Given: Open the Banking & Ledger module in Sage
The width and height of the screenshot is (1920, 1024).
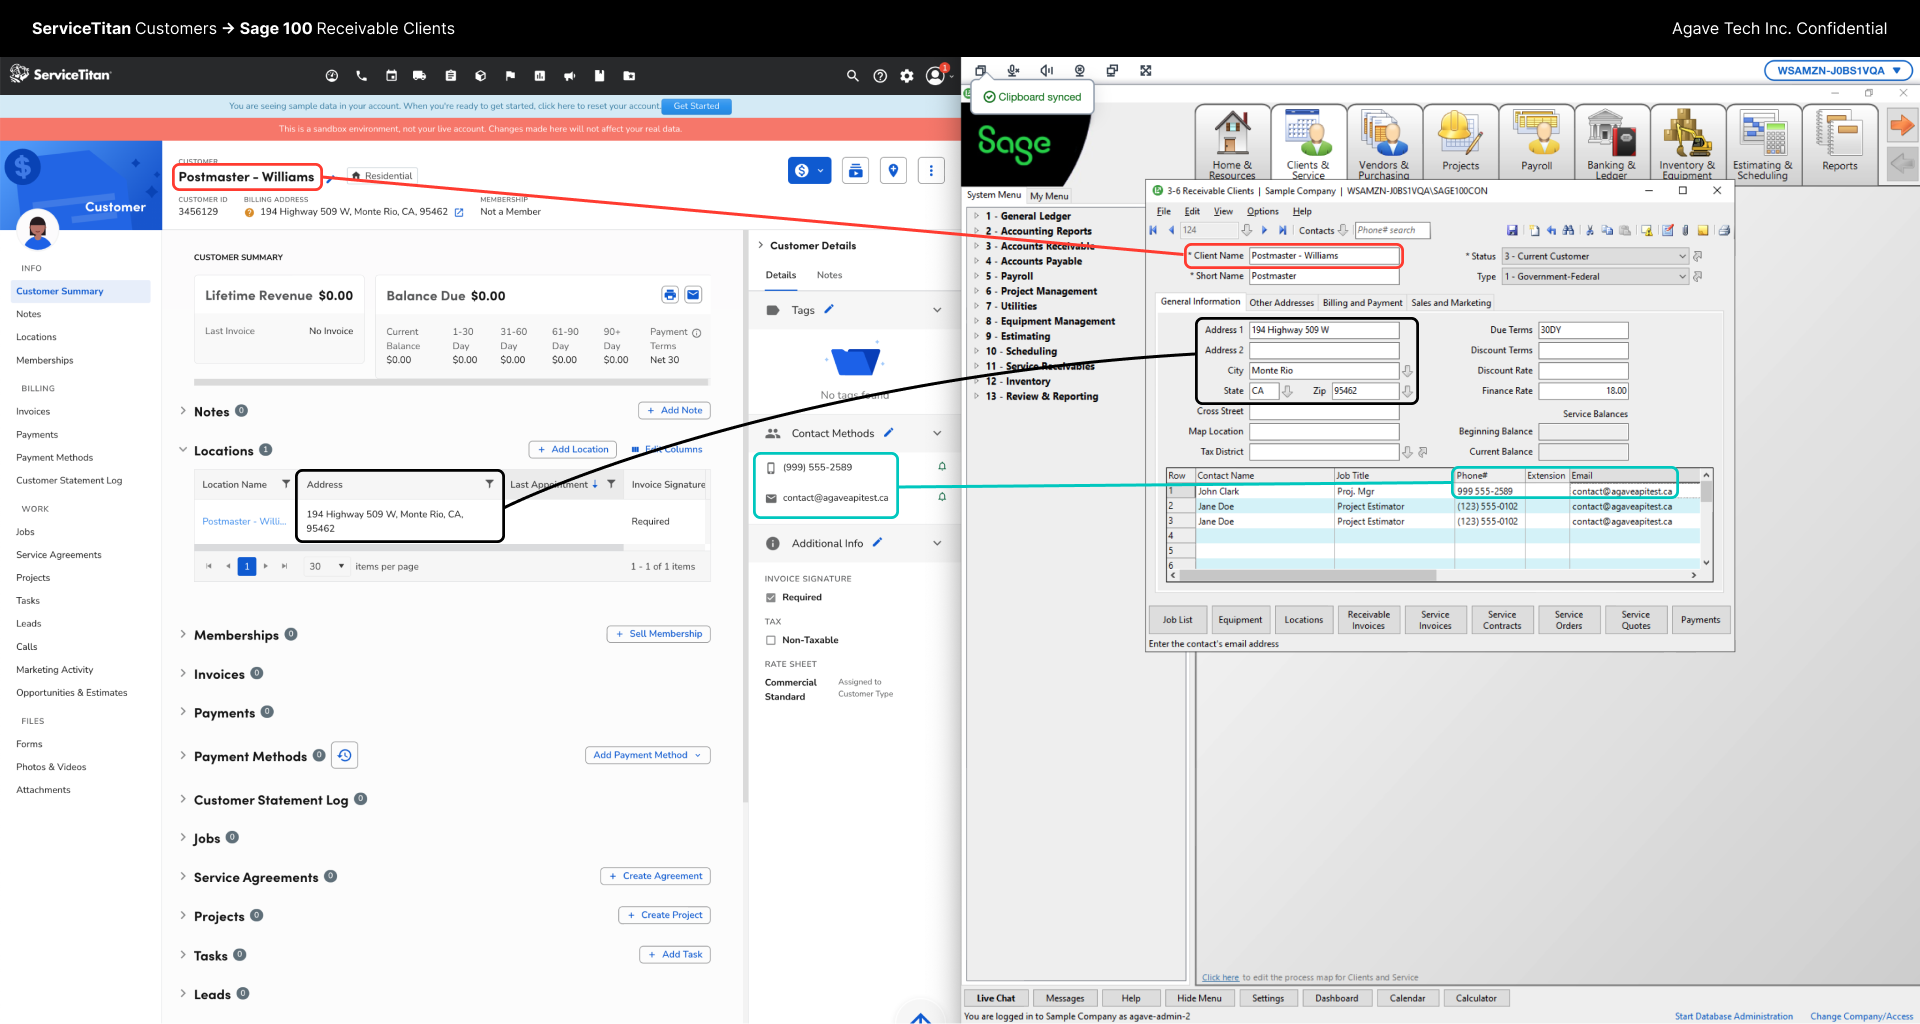Looking at the screenshot, I should [1611, 144].
